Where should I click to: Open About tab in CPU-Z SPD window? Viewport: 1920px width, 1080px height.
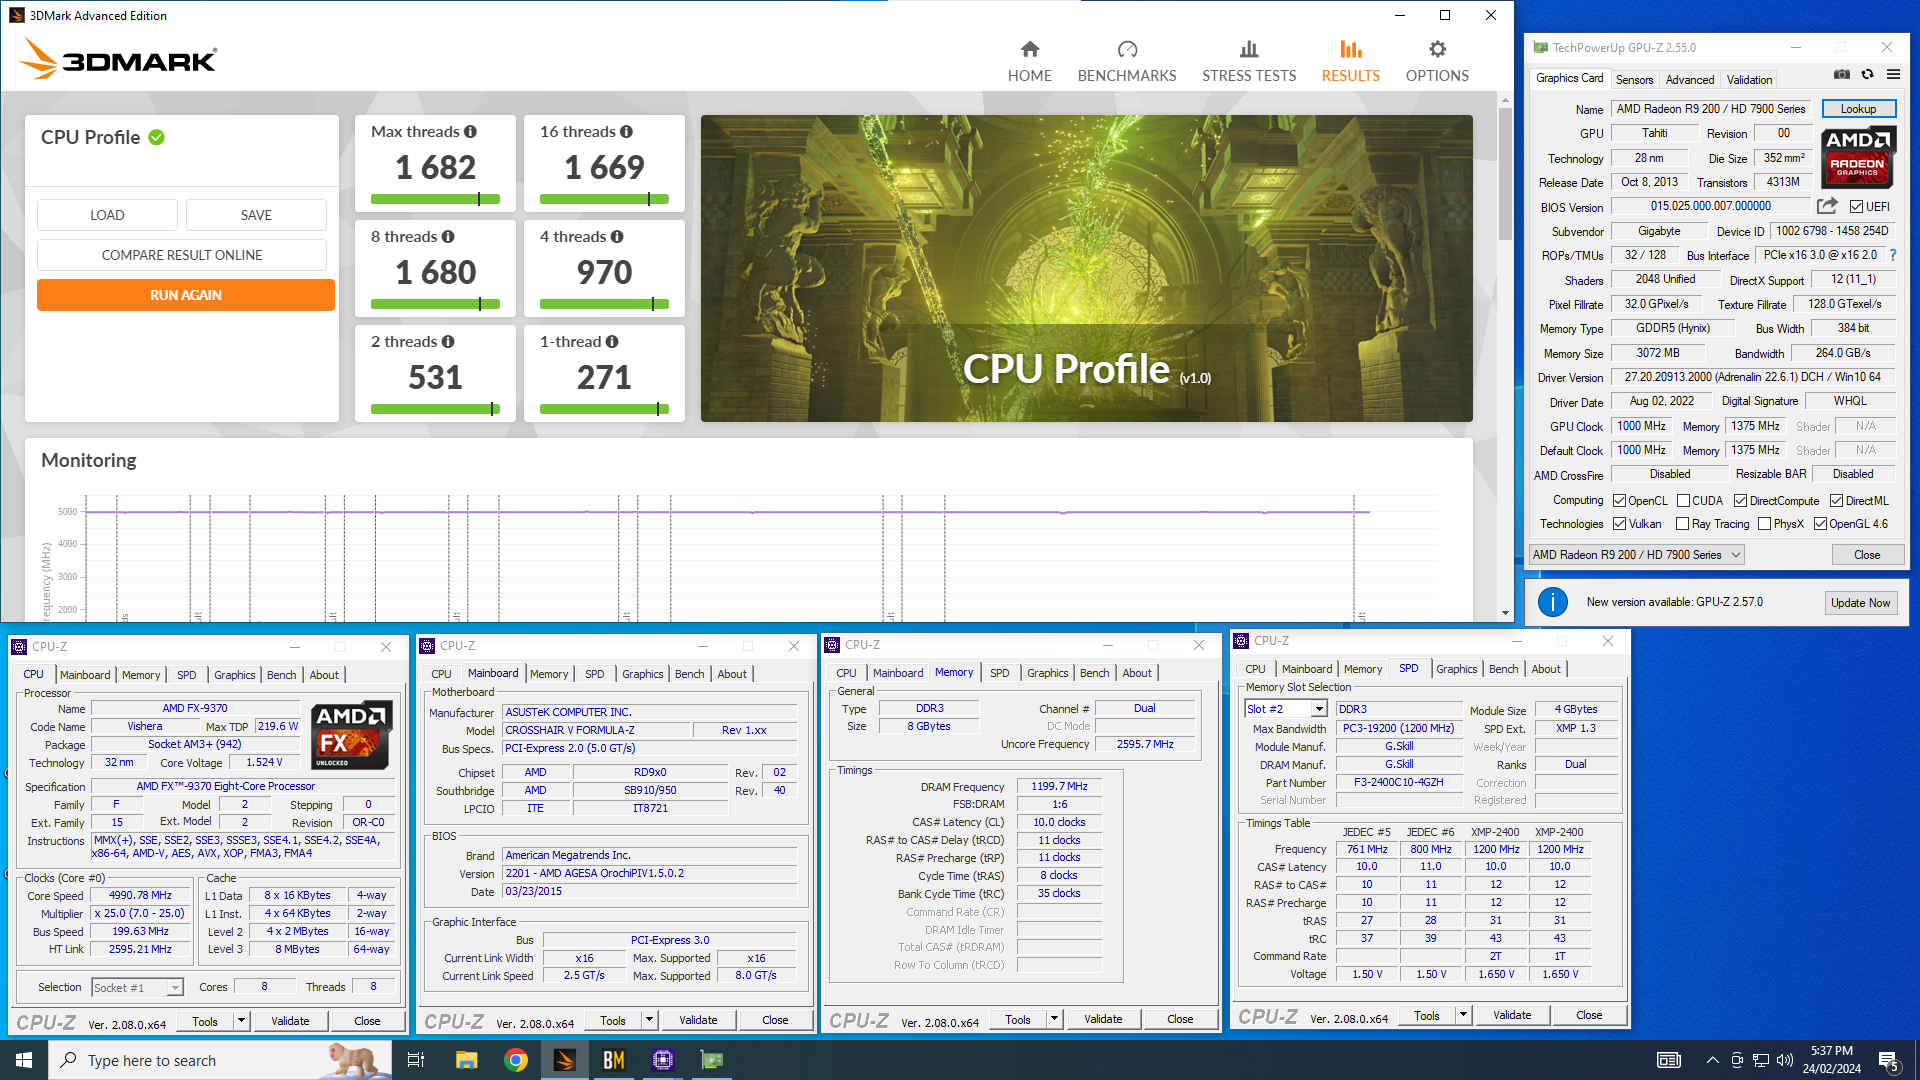pos(1546,669)
